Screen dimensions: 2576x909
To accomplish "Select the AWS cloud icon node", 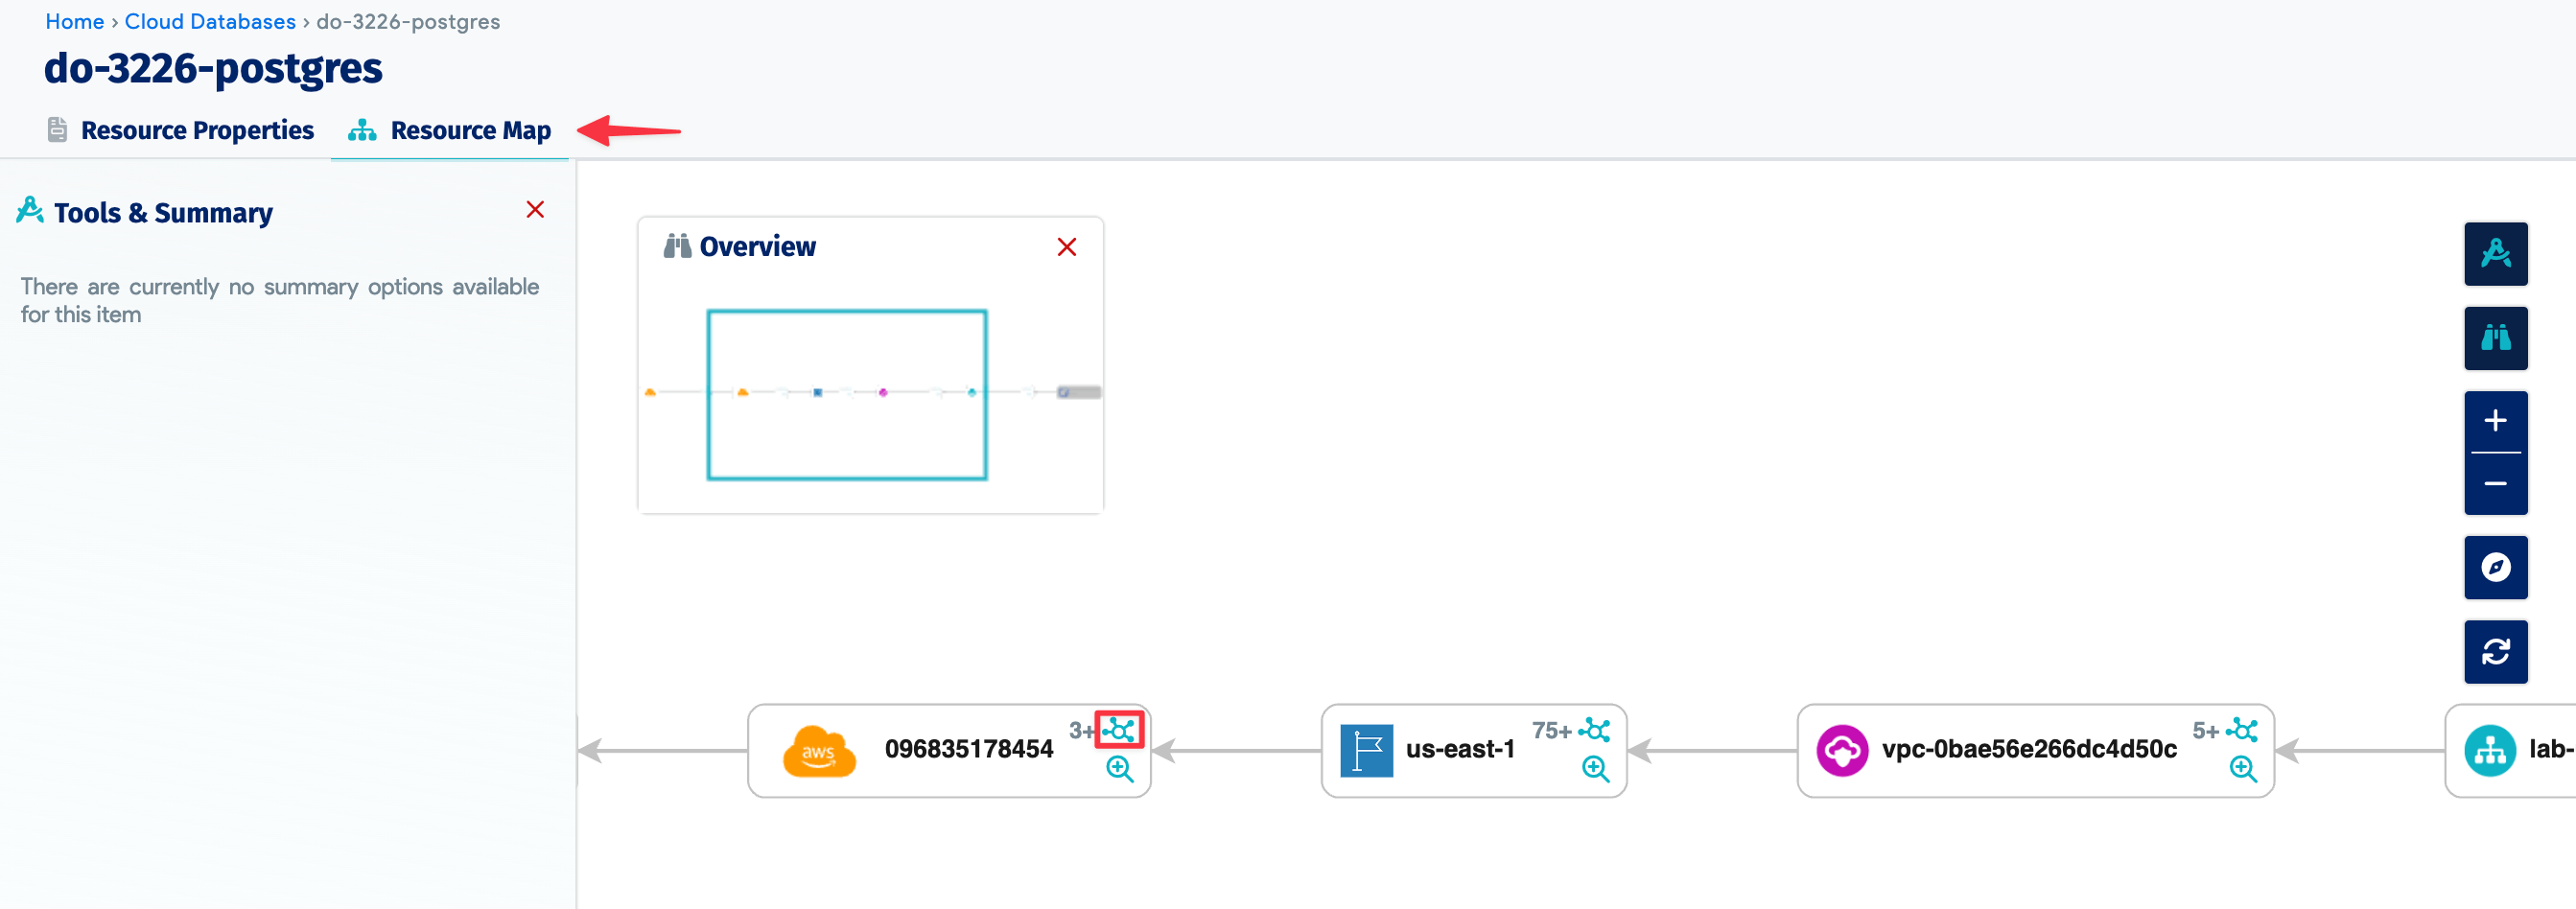I will tap(819, 750).
